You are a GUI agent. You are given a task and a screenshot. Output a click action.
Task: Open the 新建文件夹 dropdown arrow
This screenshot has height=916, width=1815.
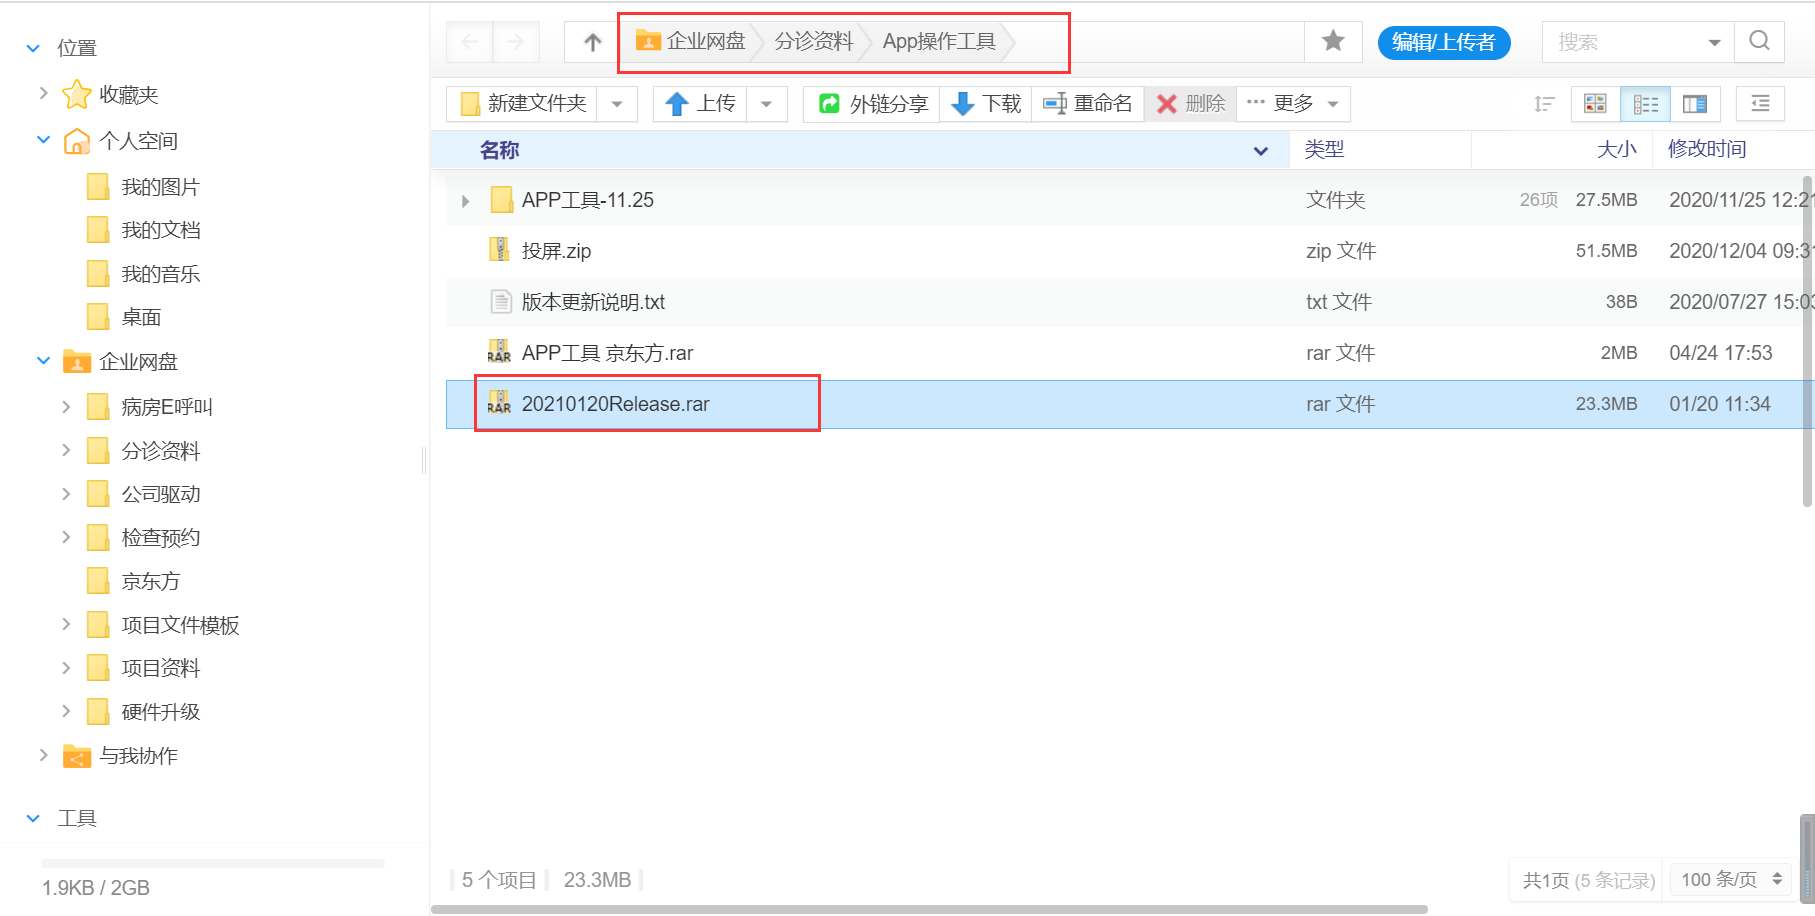pos(617,104)
